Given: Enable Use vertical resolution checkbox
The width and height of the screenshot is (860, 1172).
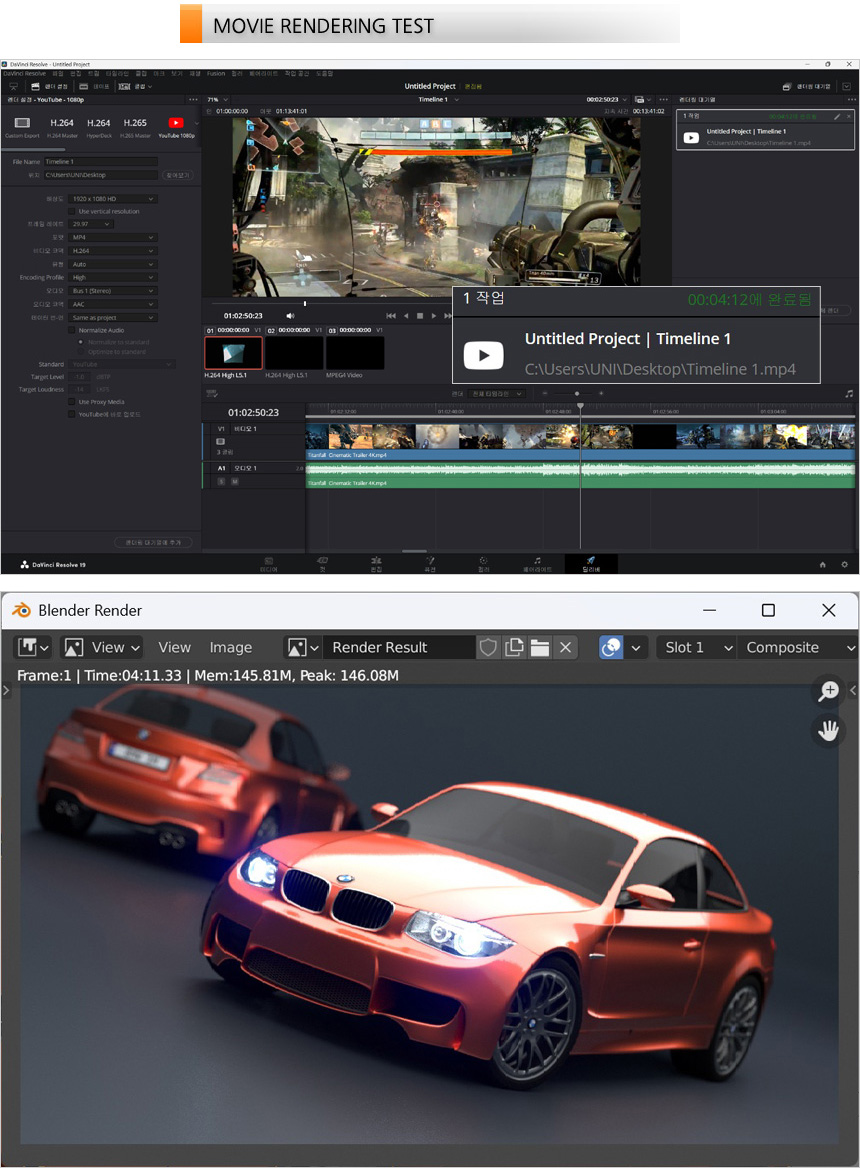Looking at the screenshot, I should click(72, 212).
